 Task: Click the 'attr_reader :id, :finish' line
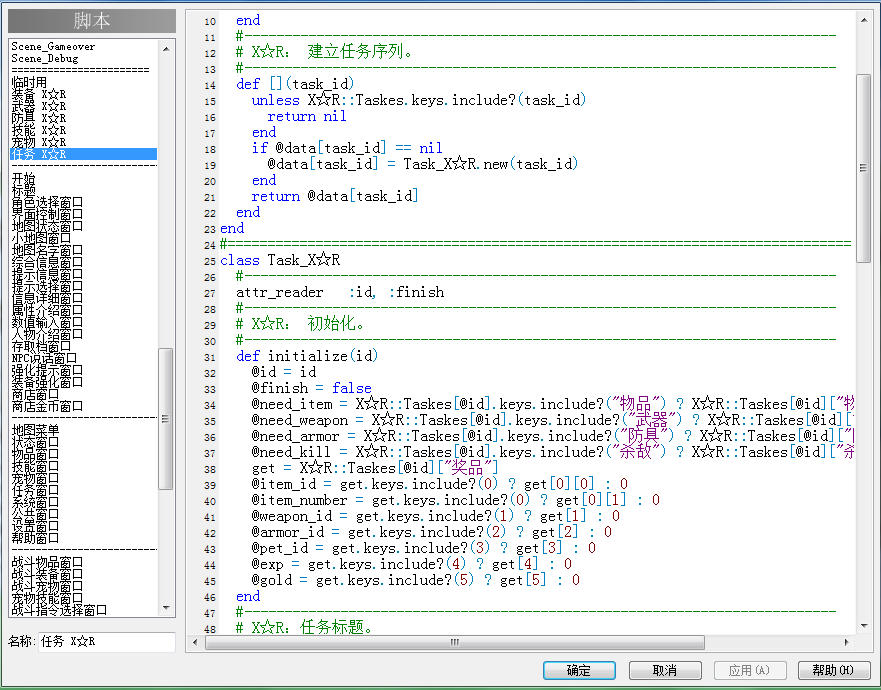[340, 292]
